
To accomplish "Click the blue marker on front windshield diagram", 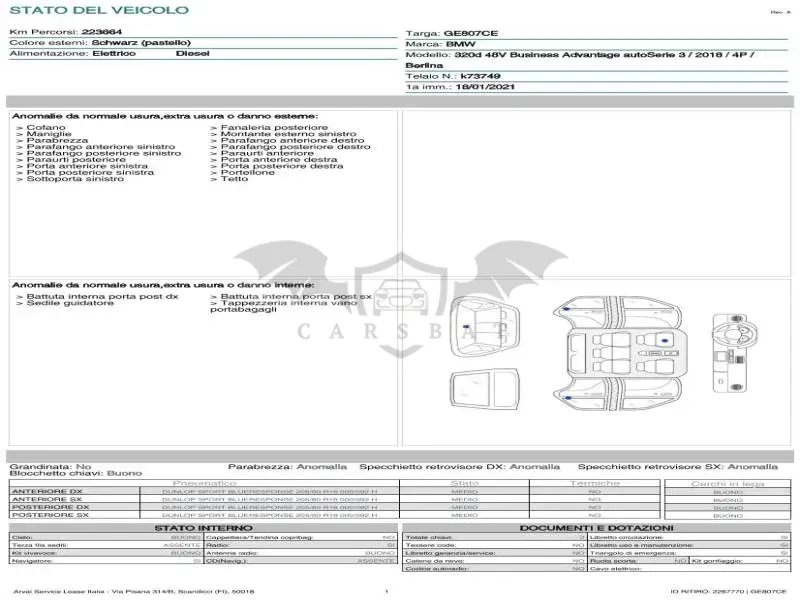I will (466, 327).
